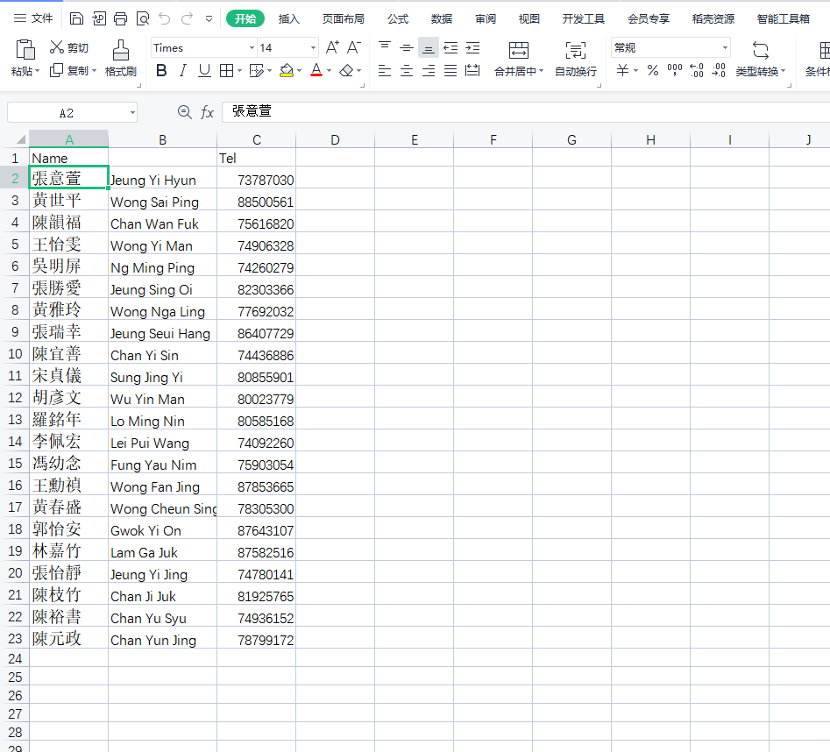830x752 pixels.
Task: Click the Borders grid icon
Action: tap(226, 70)
